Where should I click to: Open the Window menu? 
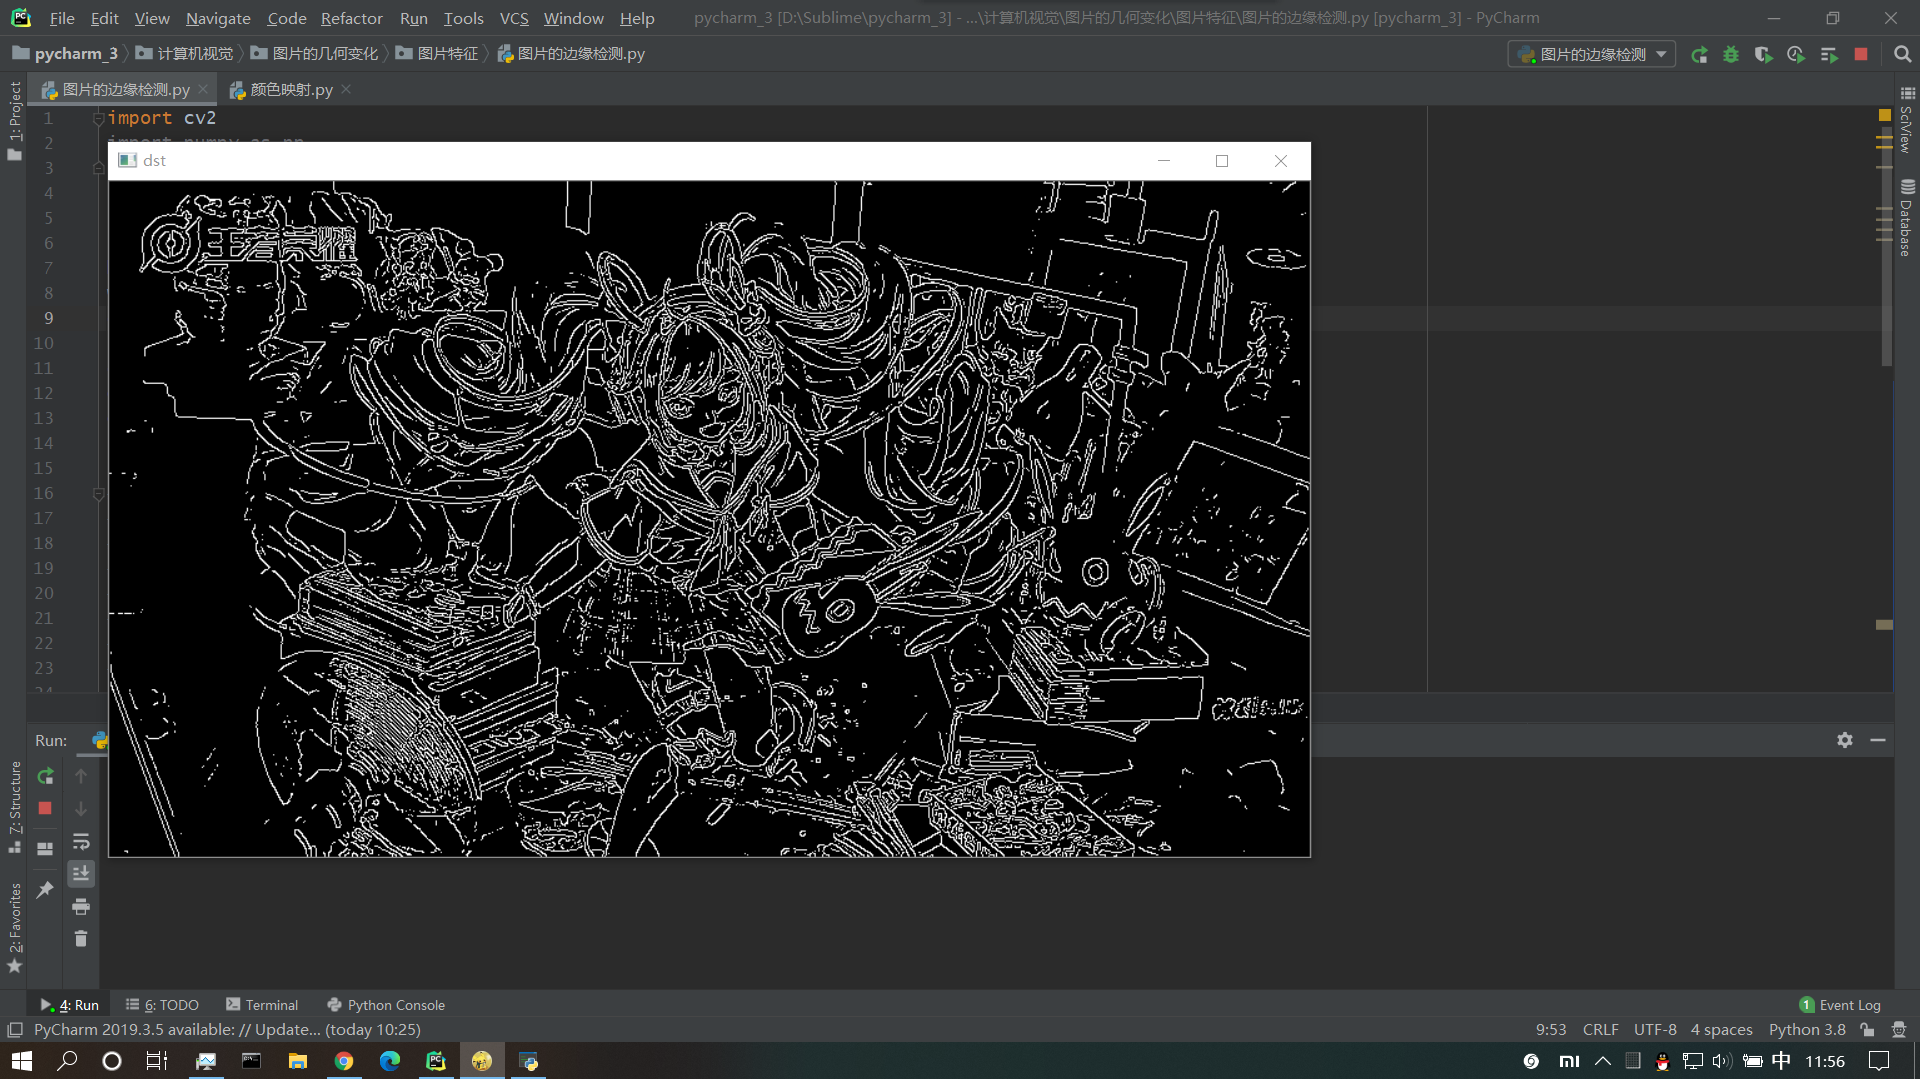[x=573, y=18]
